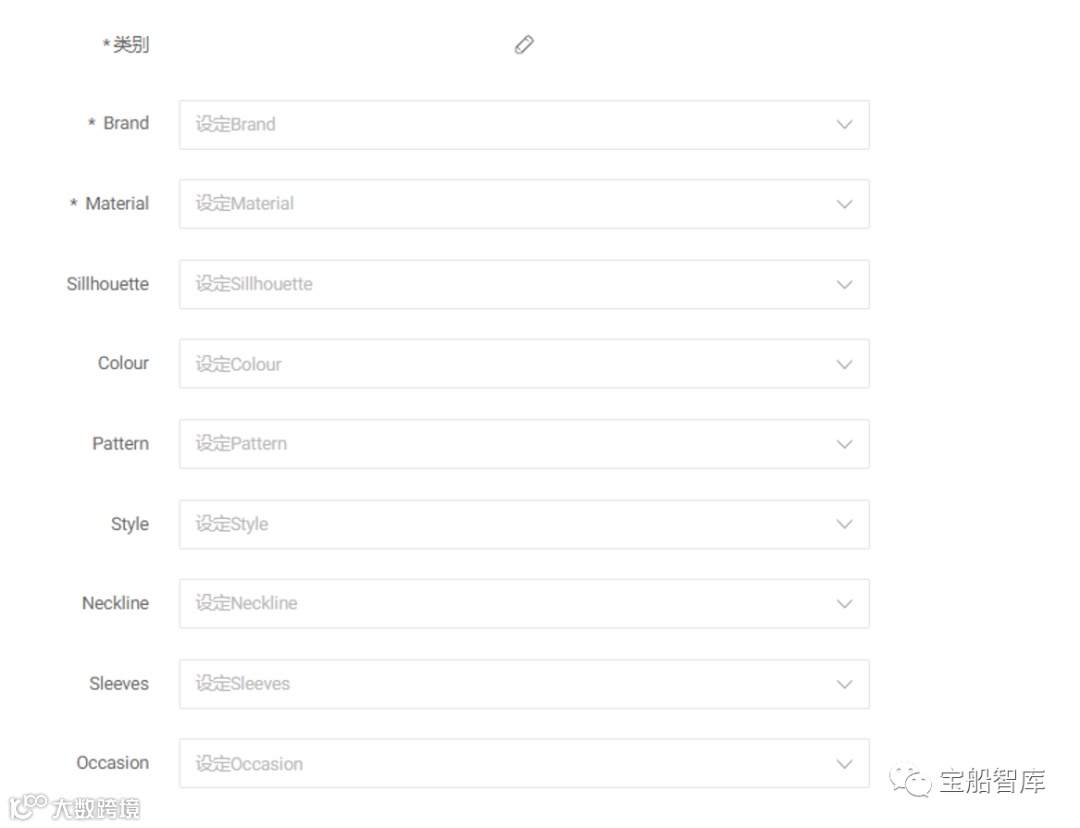
Task: Click the Sleeves chevron arrow
Action: click(x=844, y=684)
